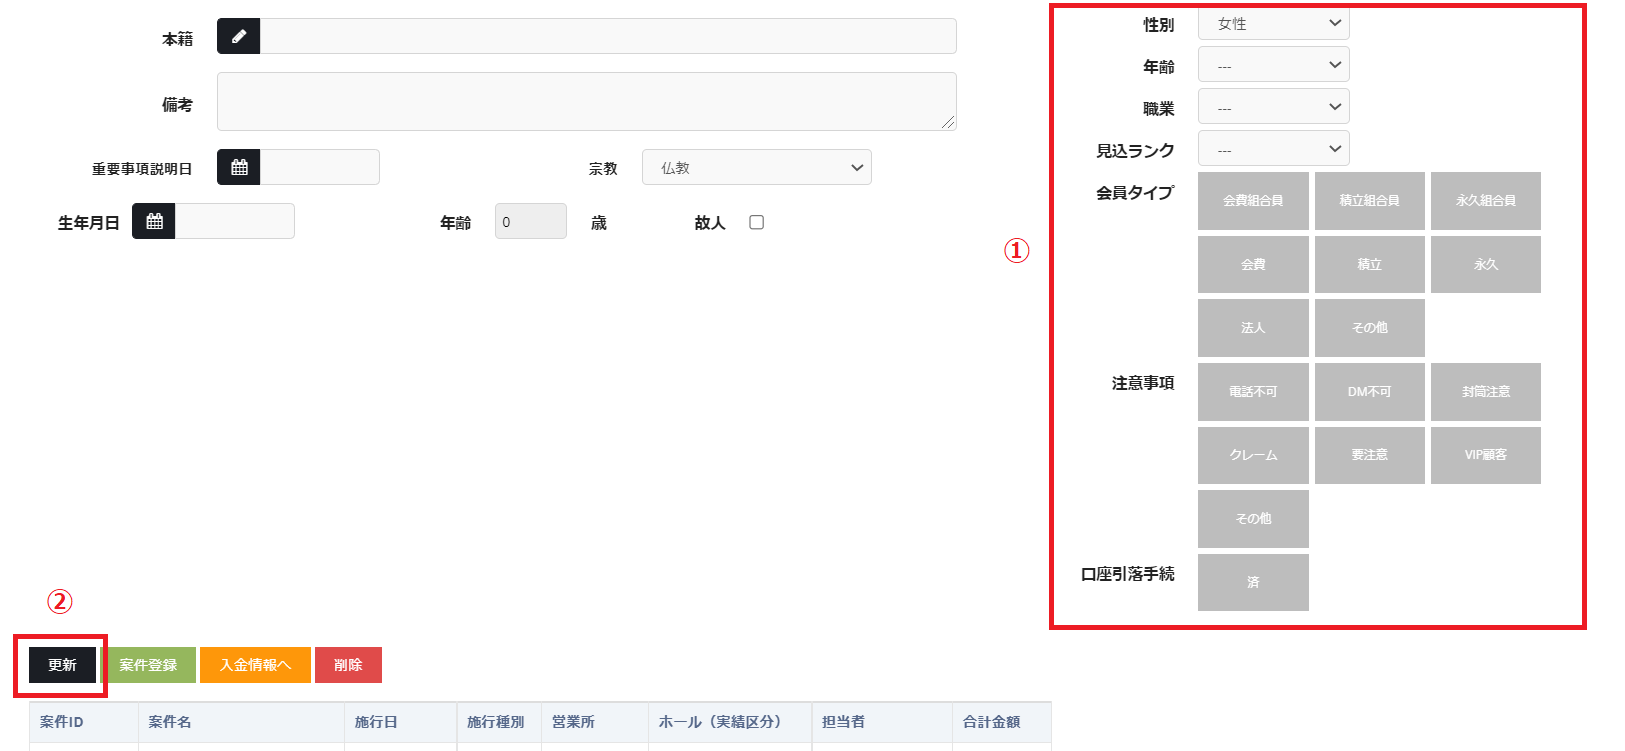
Task: Expand the 見込ランク dropdown
Action: coord(1273,149)
